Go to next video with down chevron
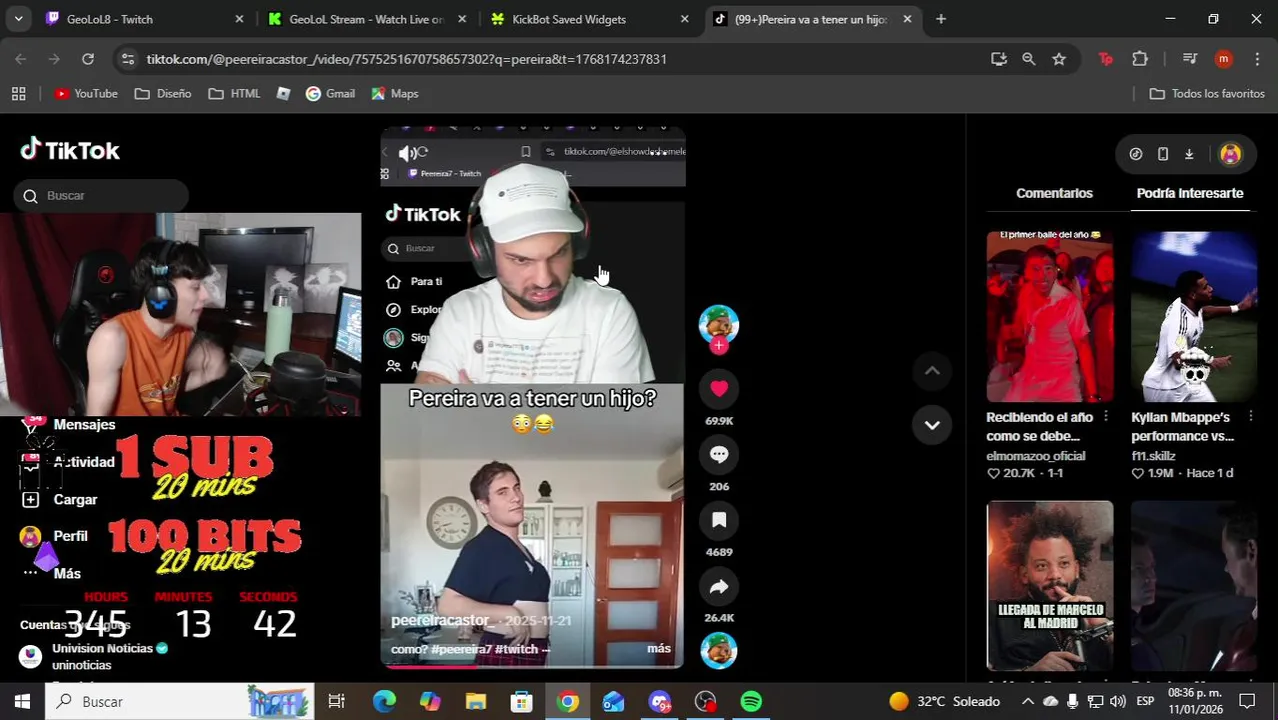Screen dimensions: 1278x720 click(x=931, y=425)
